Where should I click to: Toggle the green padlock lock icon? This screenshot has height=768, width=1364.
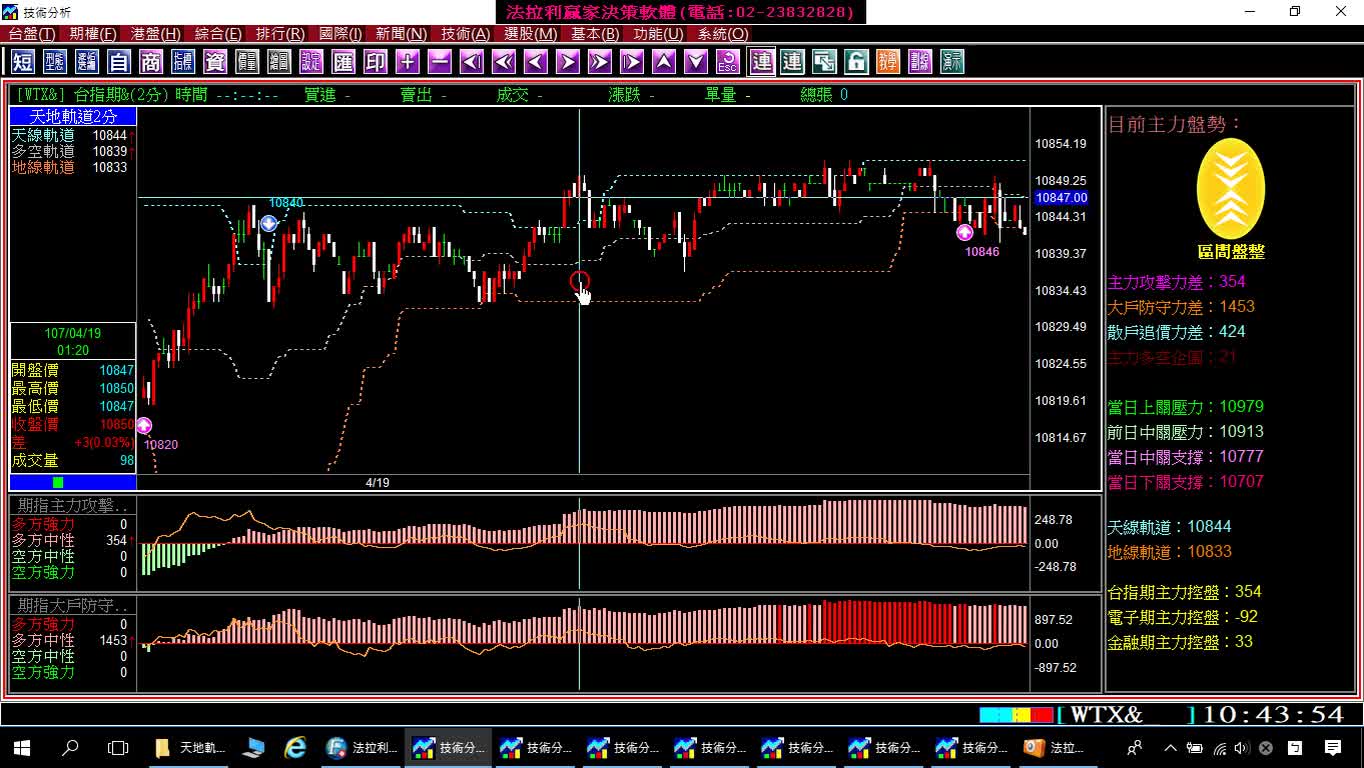coord(856,62)
